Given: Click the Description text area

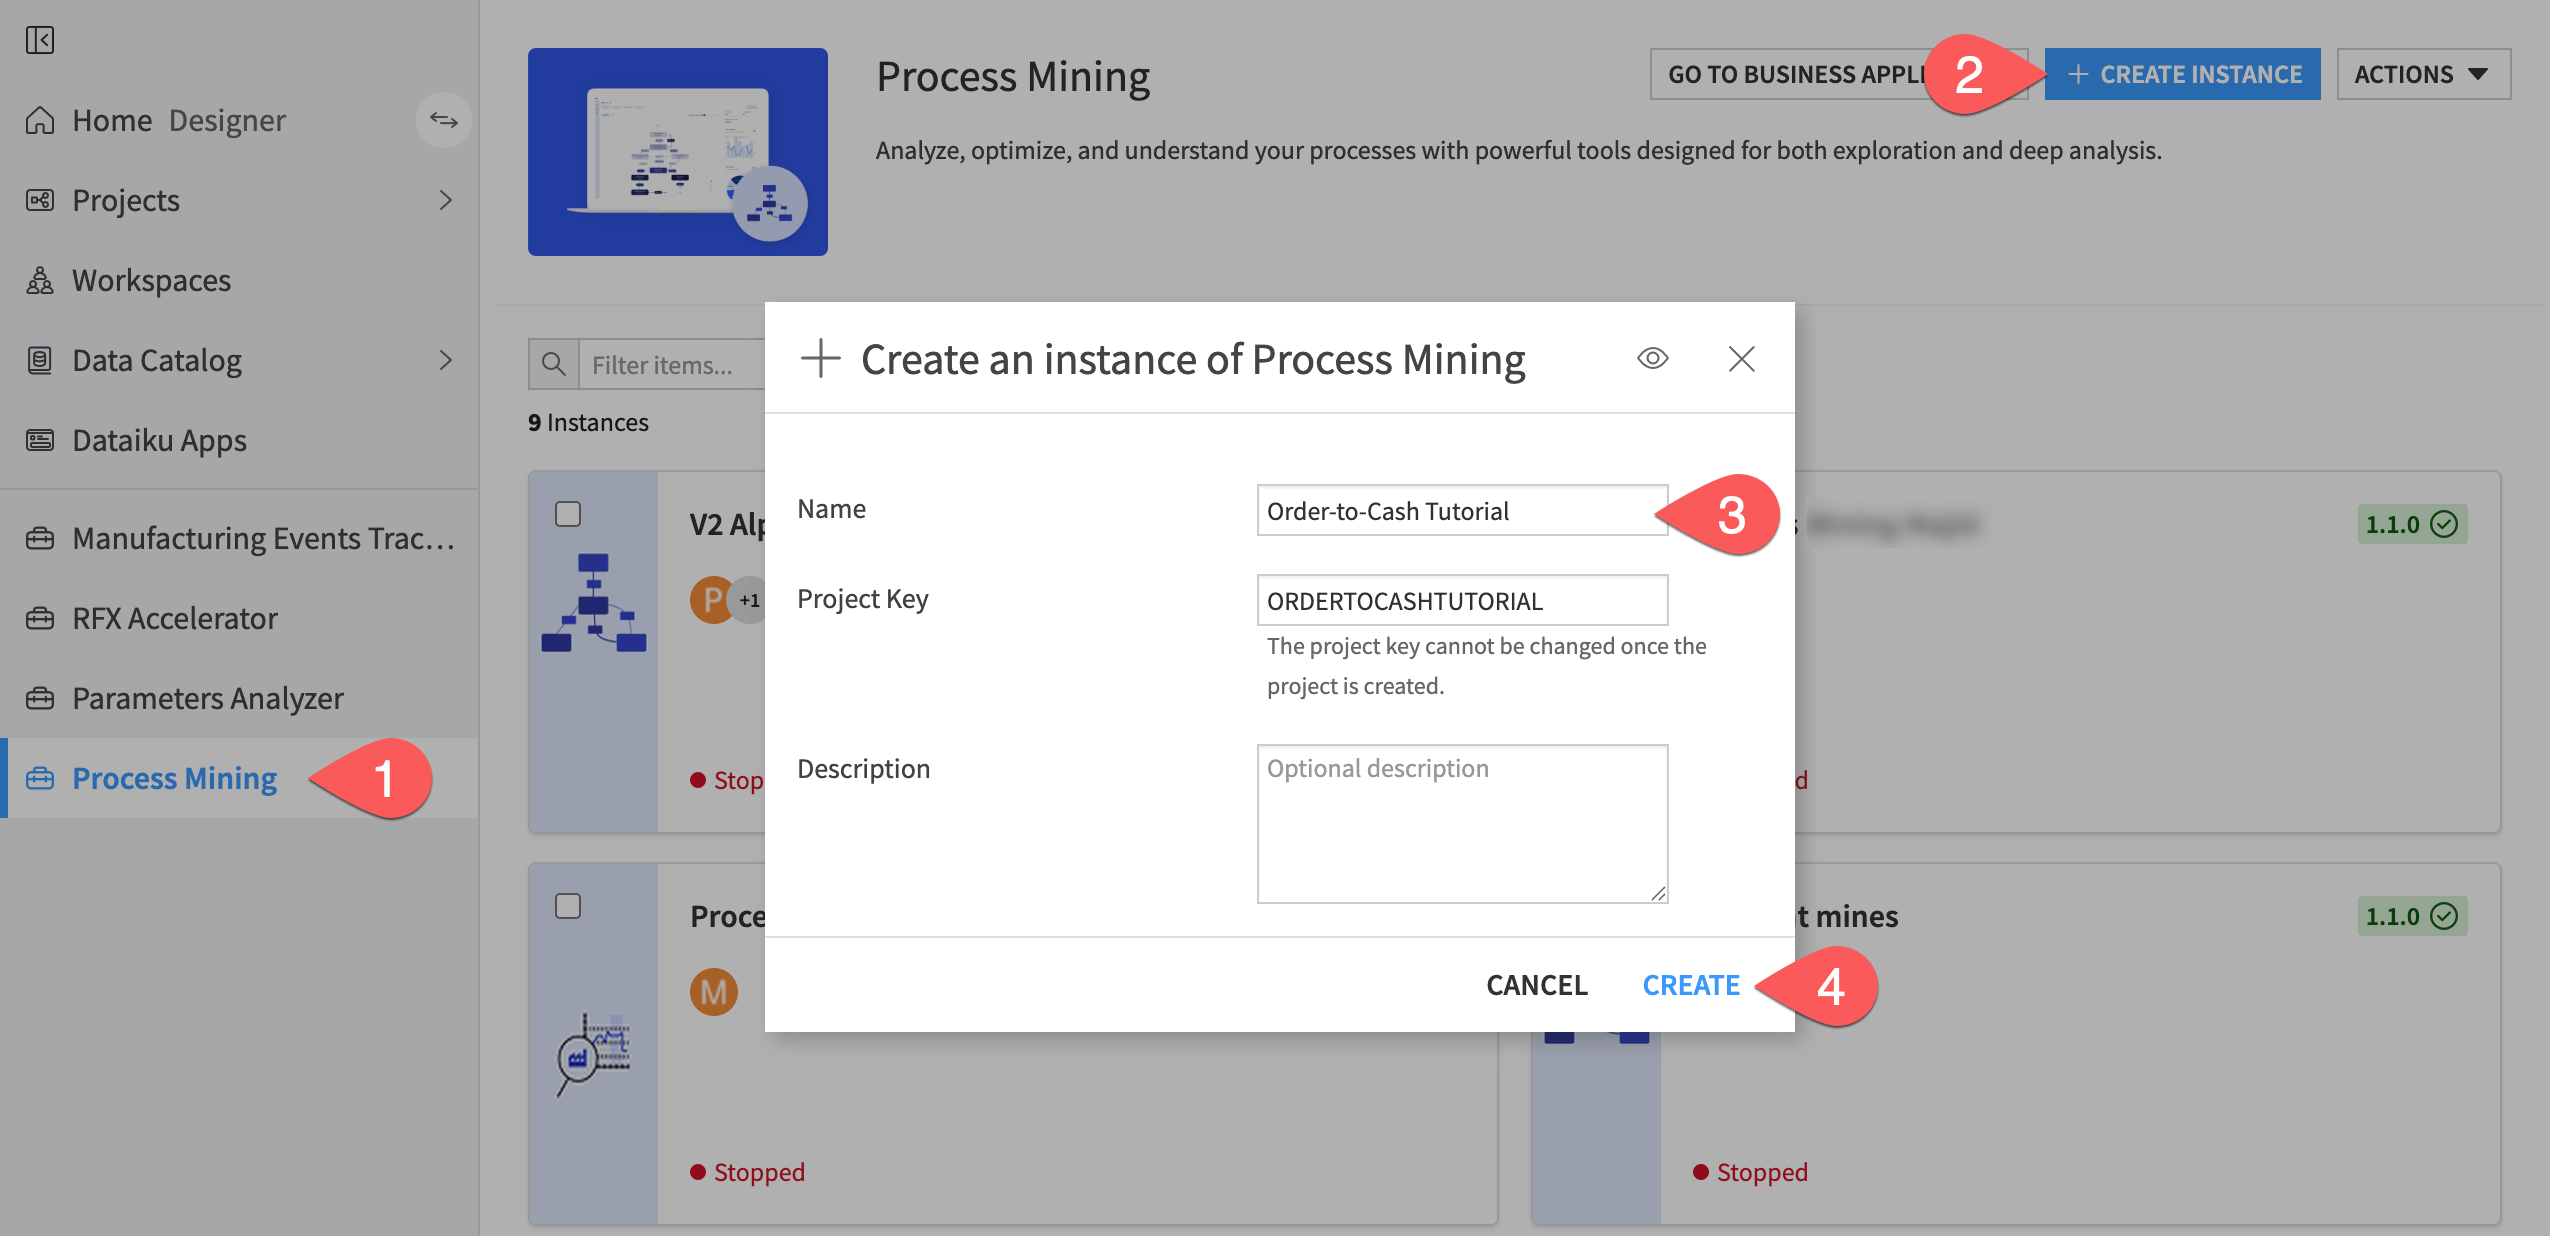Looking at the screenshot, I should point(1462,824).
